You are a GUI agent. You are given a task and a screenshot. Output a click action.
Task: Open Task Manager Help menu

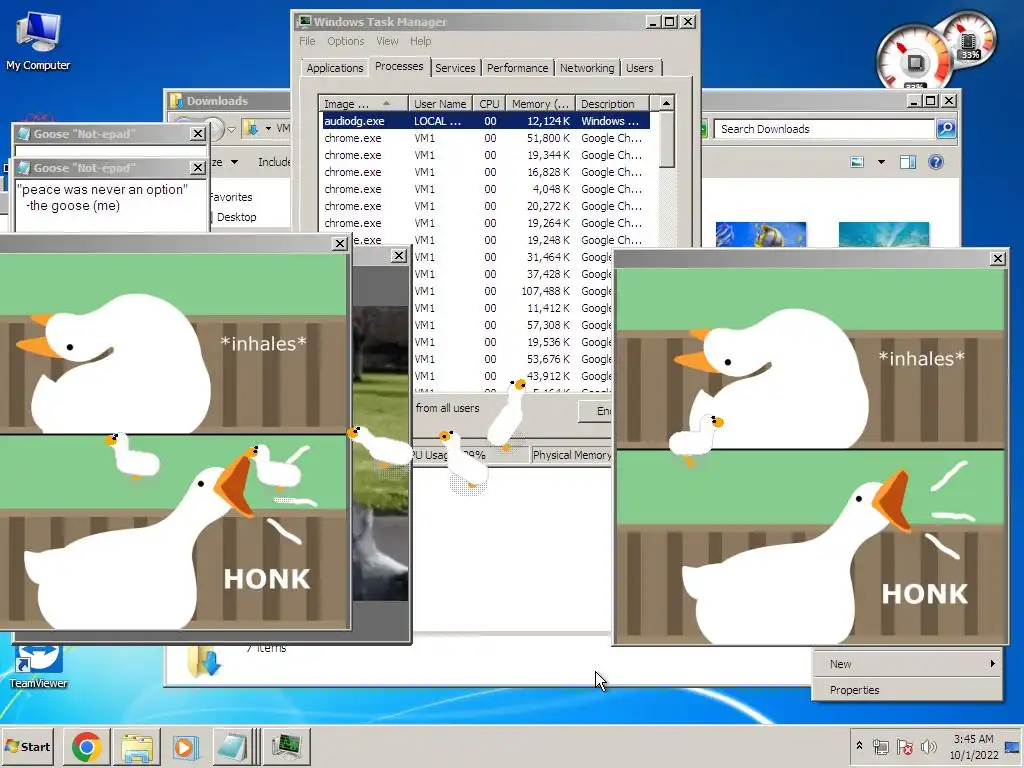[x=421, y=41]
